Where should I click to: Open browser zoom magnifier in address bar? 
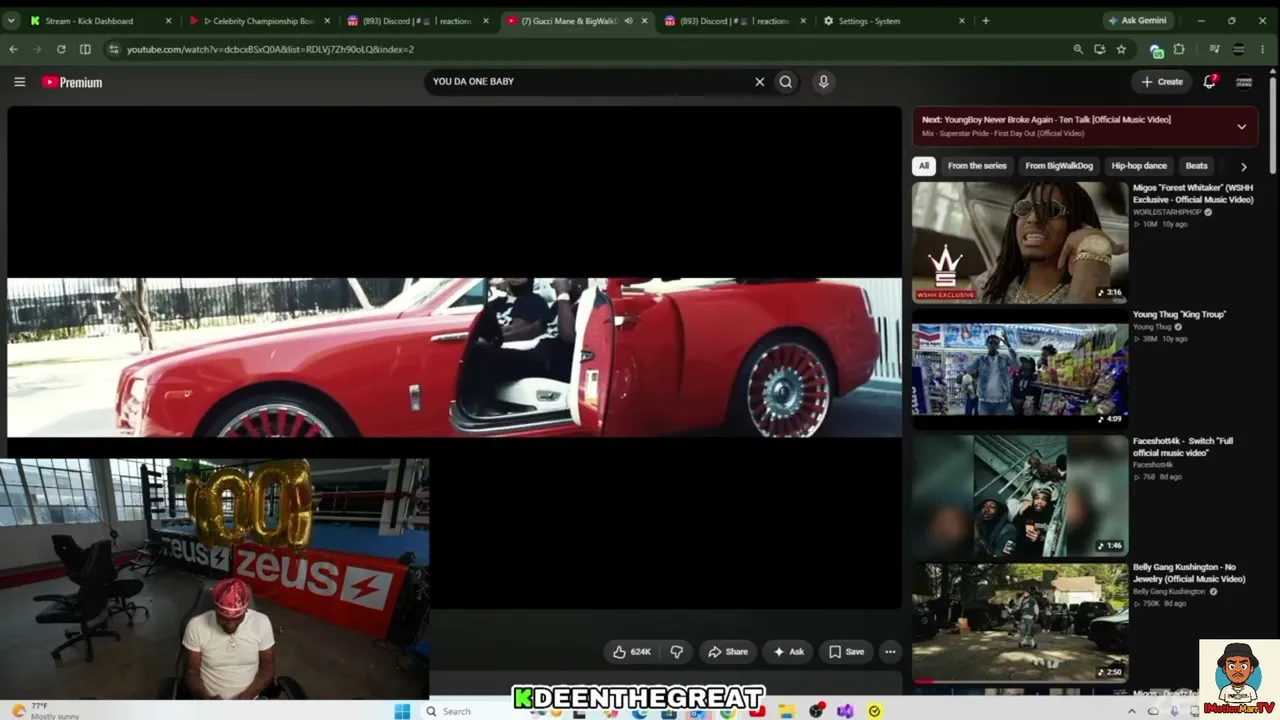tap(1077, 49)
